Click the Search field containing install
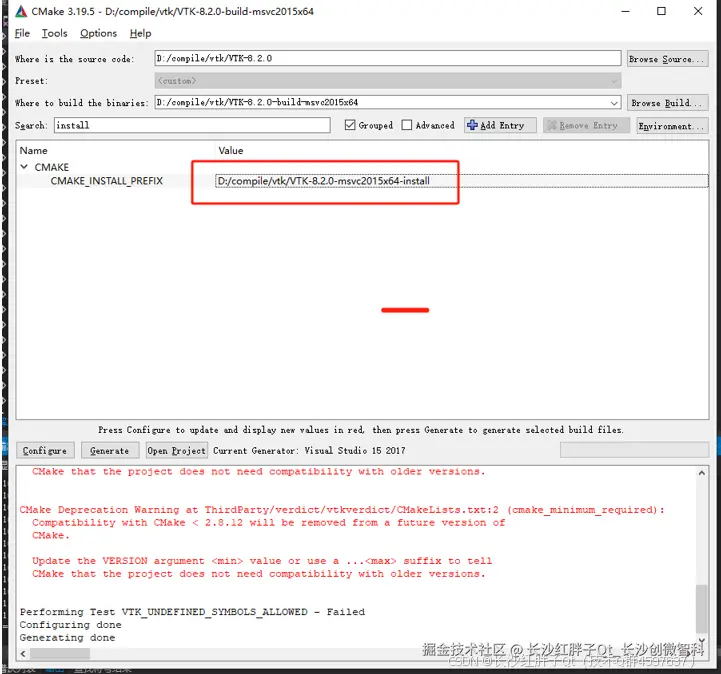721x674 pixels. coord(192,125)
